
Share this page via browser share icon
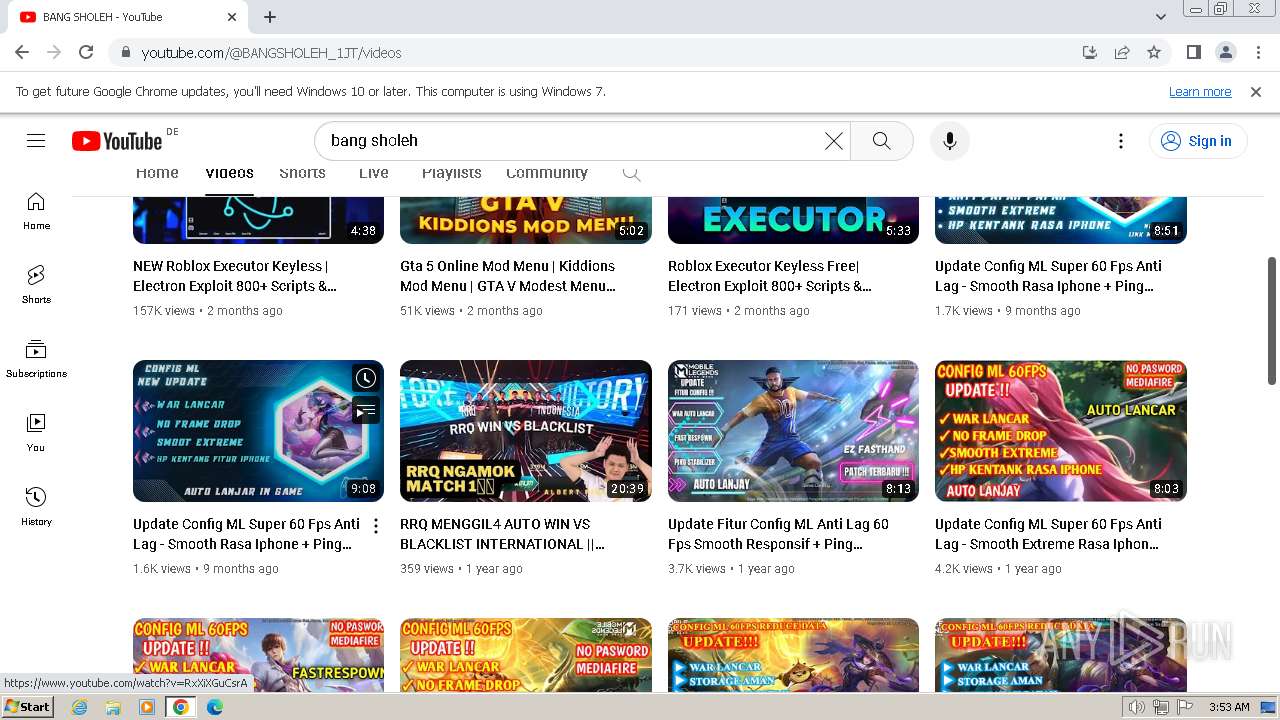coord(1122,52)
